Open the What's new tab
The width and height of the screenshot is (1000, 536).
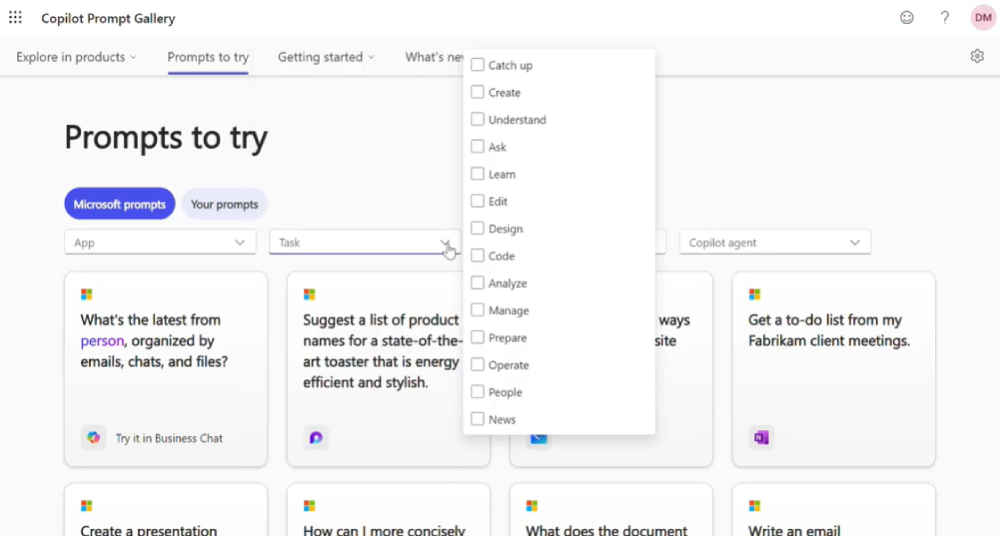(x=434, y=57)
